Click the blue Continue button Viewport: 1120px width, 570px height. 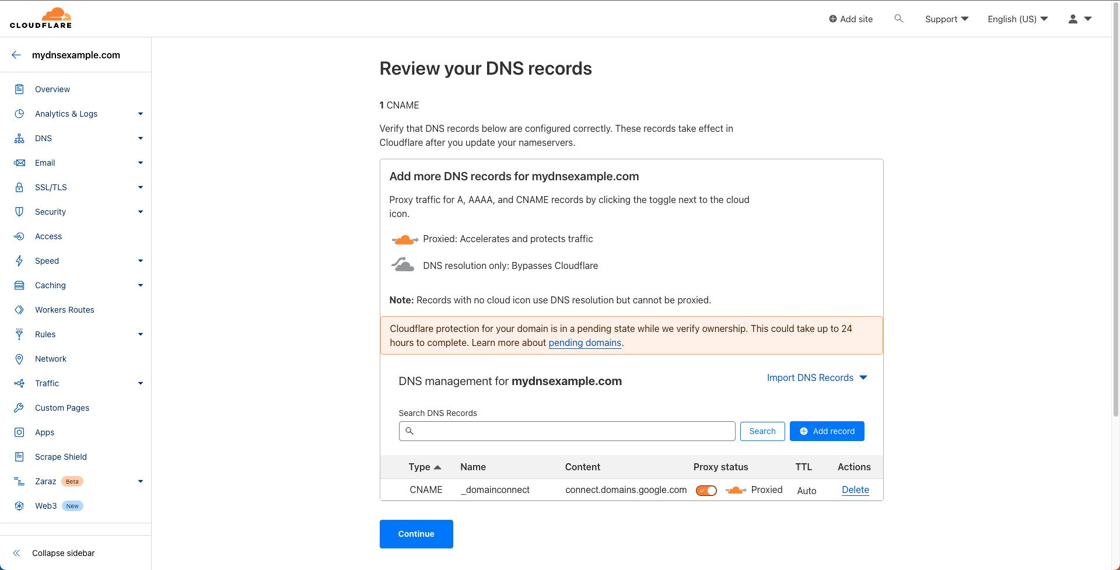pos(416,534)
